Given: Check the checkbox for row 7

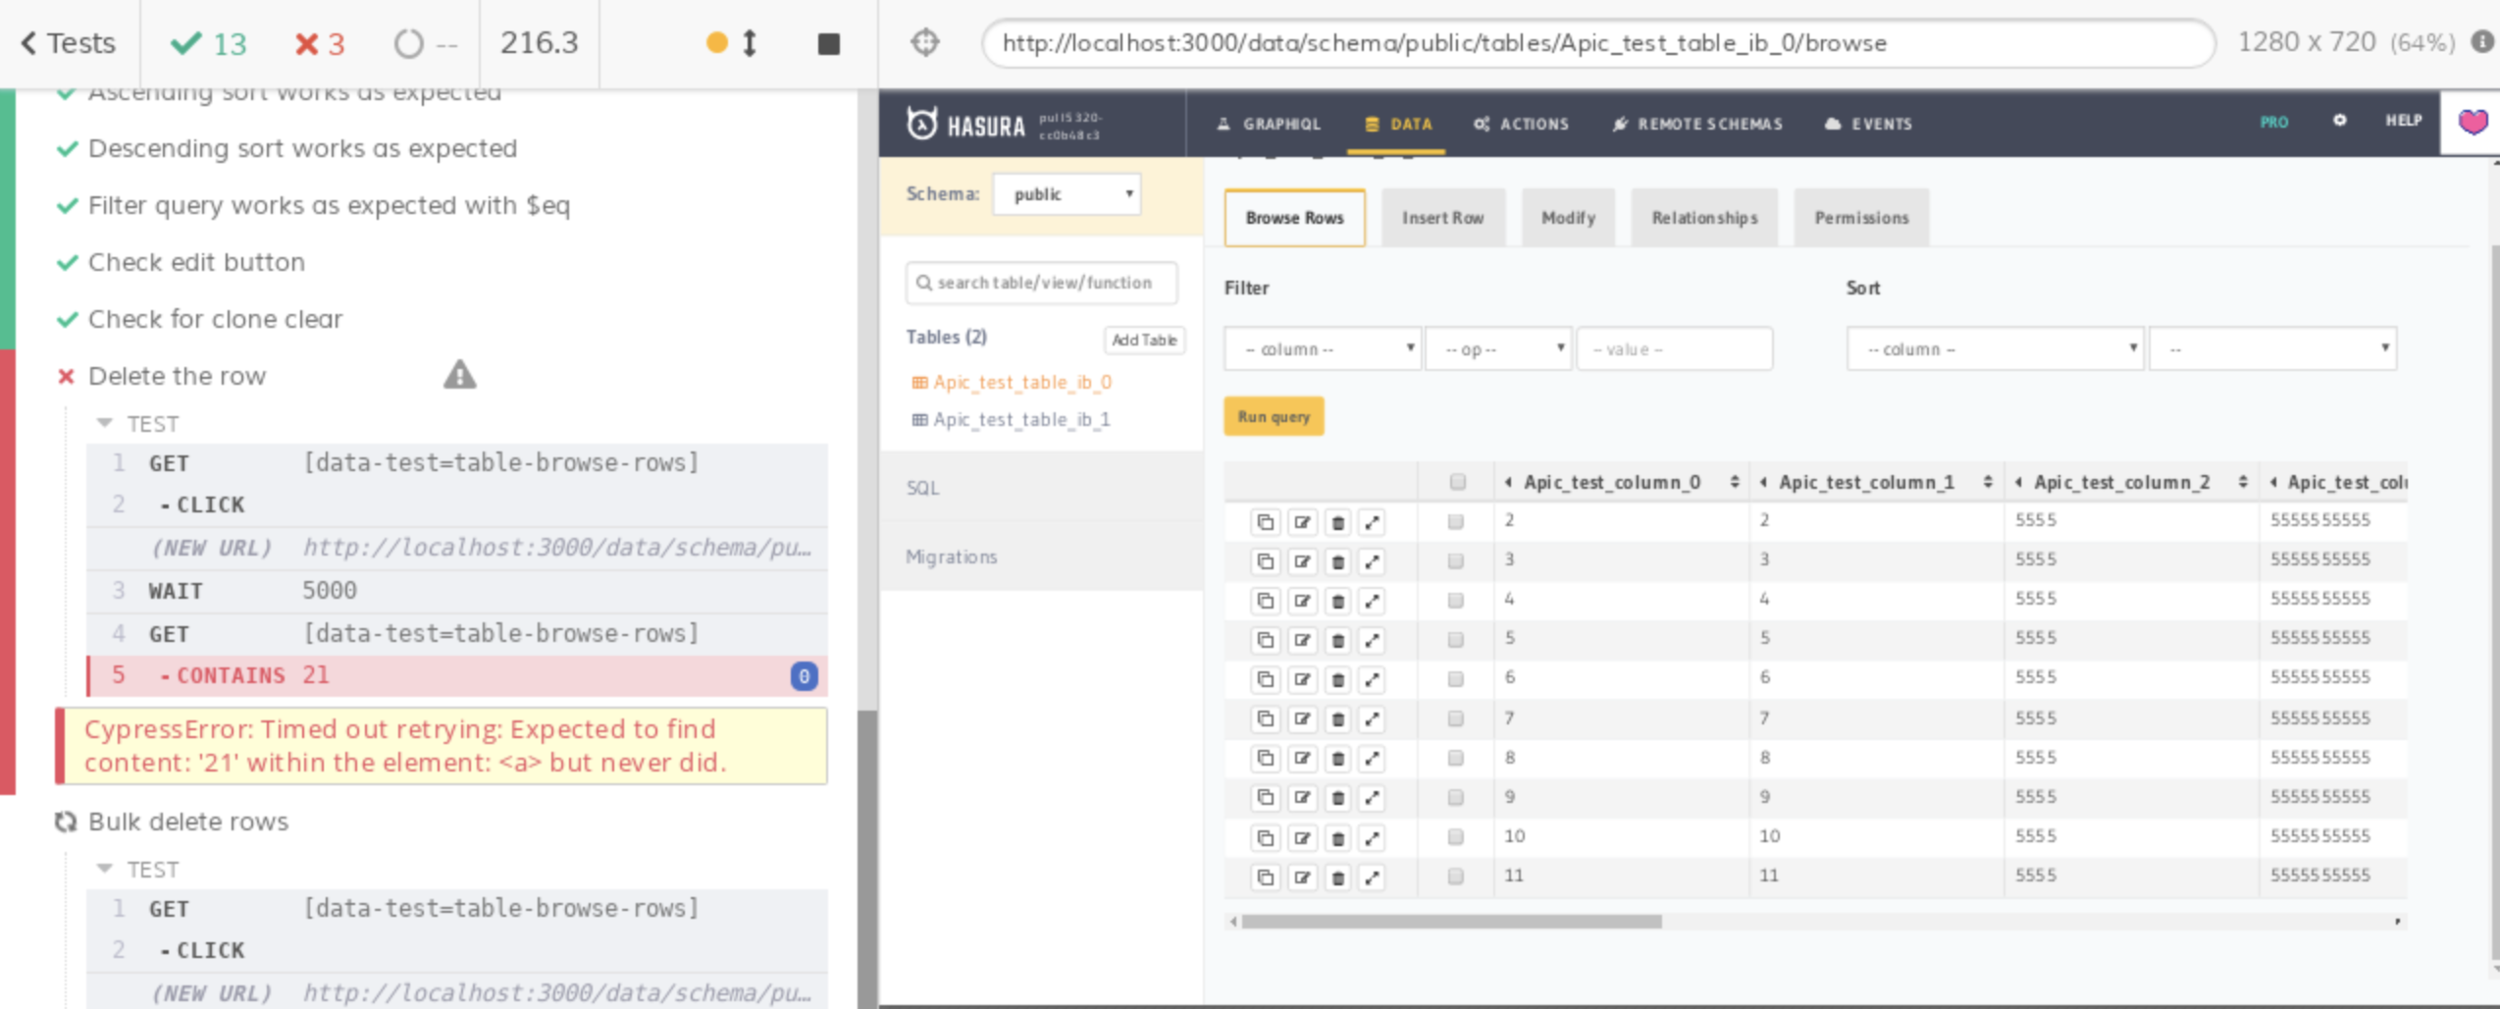Looking at the screenshot, I should [1456, 719].
